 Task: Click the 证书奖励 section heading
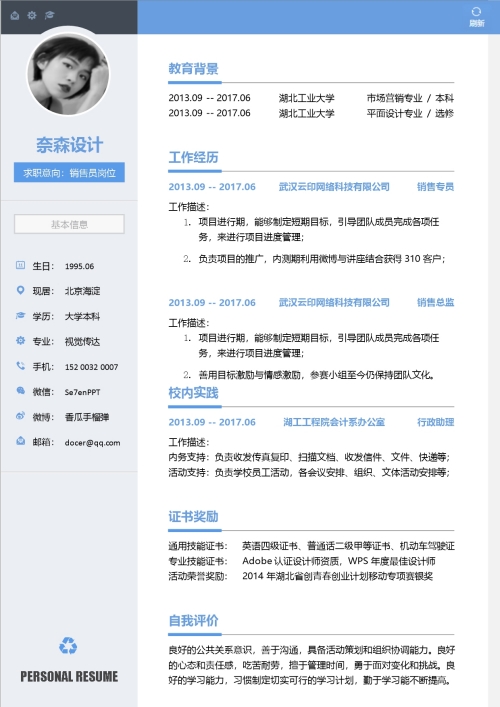point(193,516)
